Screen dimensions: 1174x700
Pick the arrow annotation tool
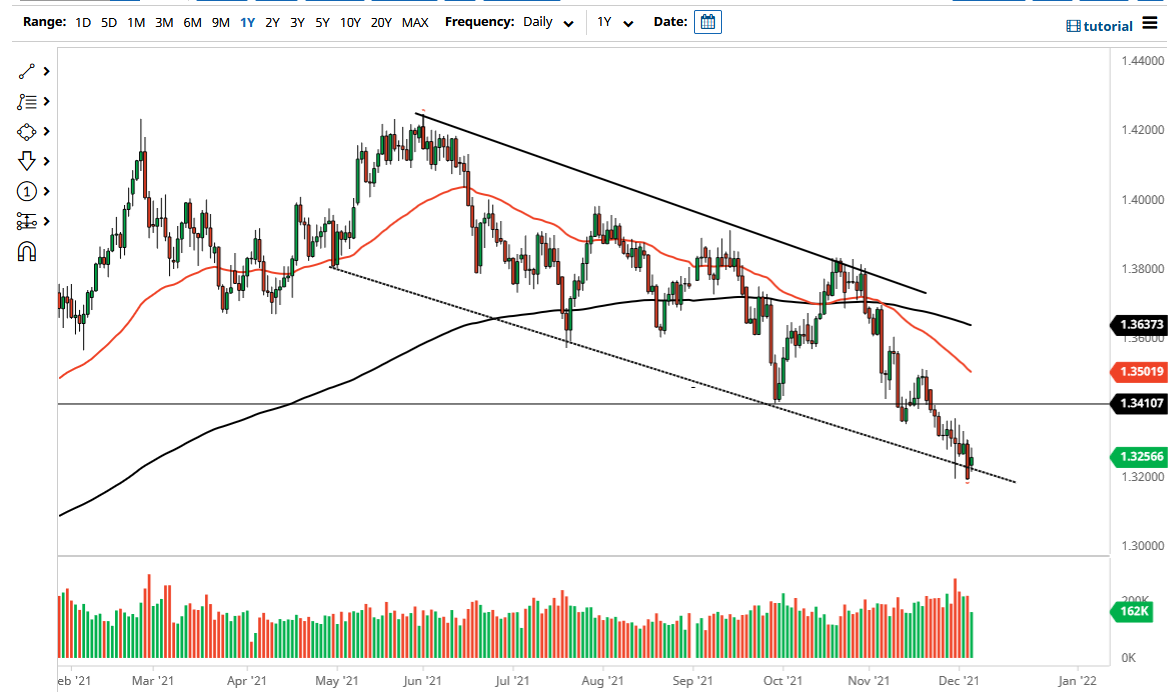coord(27,160)
